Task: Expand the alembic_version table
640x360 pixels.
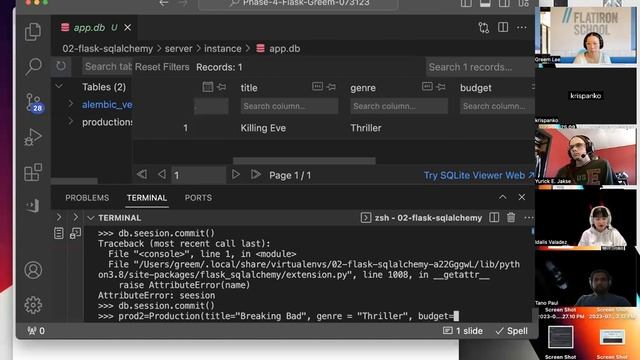Action: point(71,104)
